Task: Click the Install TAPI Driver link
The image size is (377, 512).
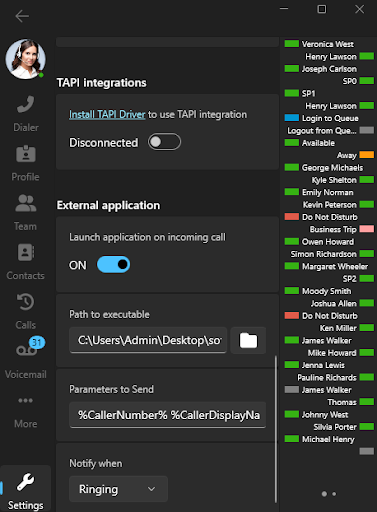Action: (107, 114)
